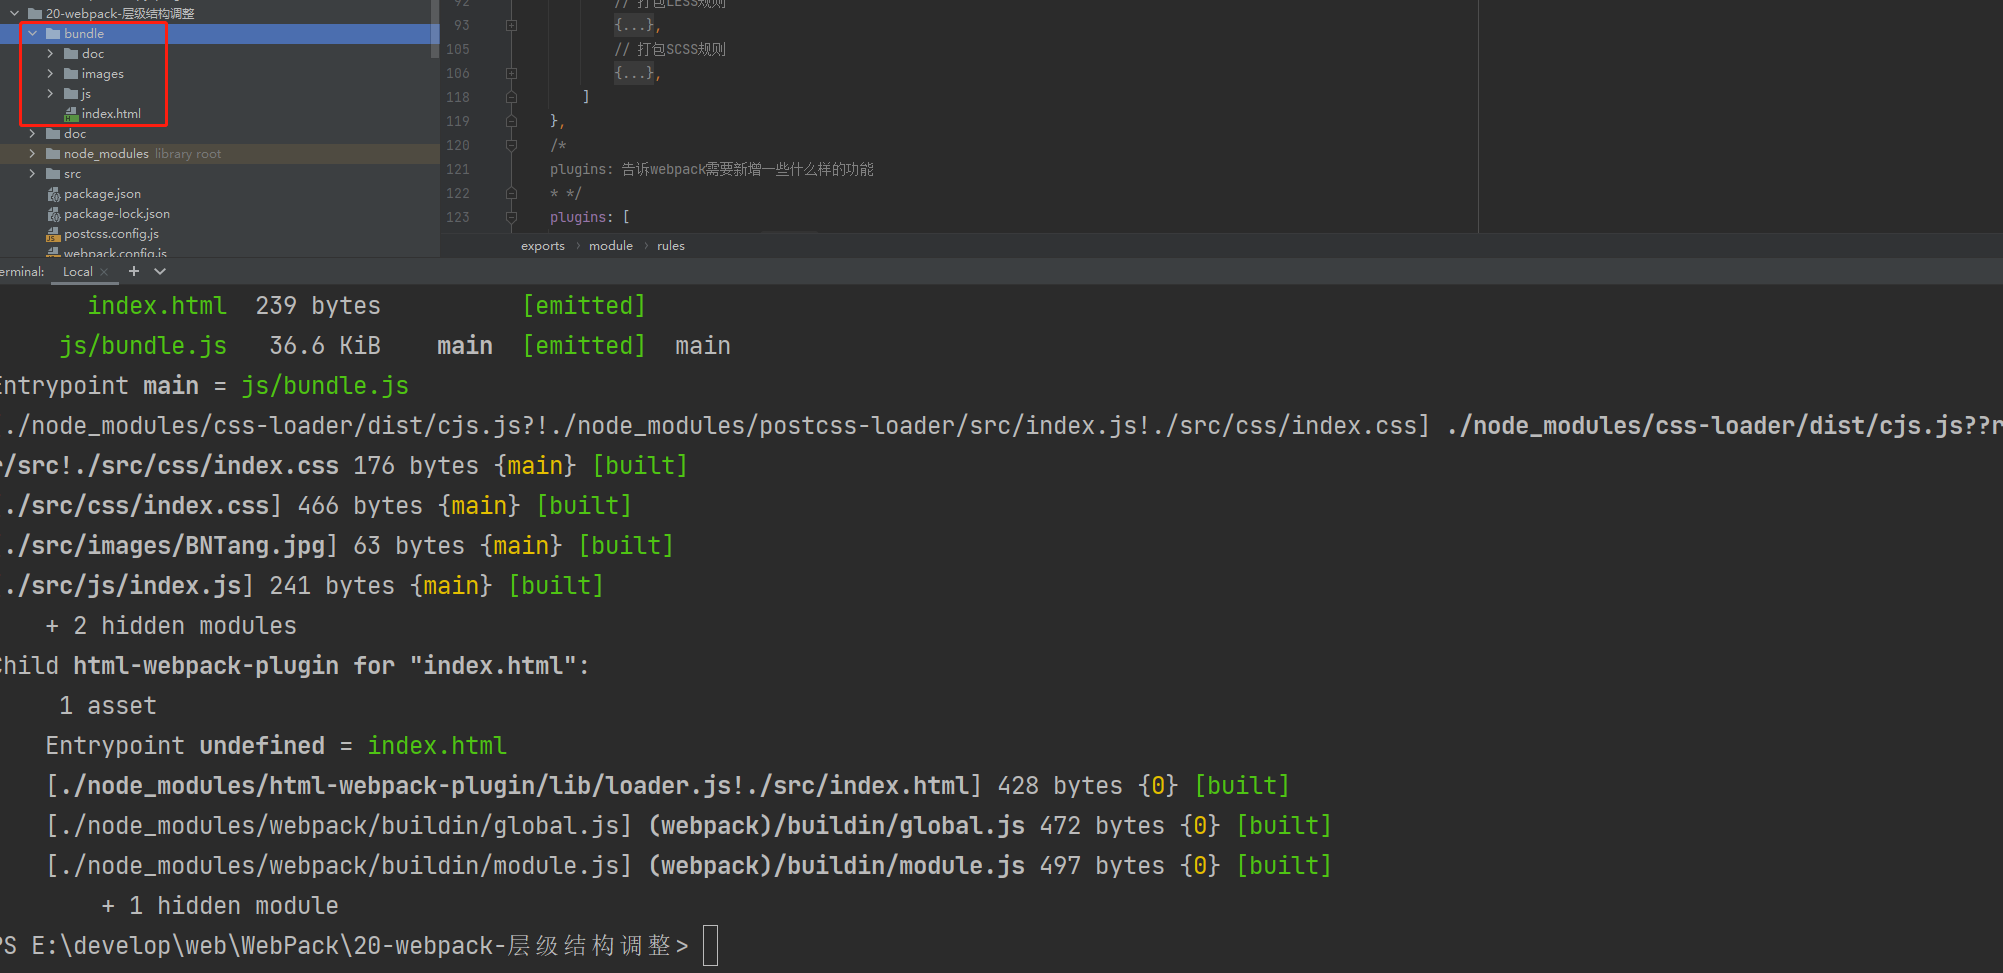The width and height of the screenshot is (2003, 973).
Task: Collapse the 20-webpack project root folder
Action: (x=14, y=13)
